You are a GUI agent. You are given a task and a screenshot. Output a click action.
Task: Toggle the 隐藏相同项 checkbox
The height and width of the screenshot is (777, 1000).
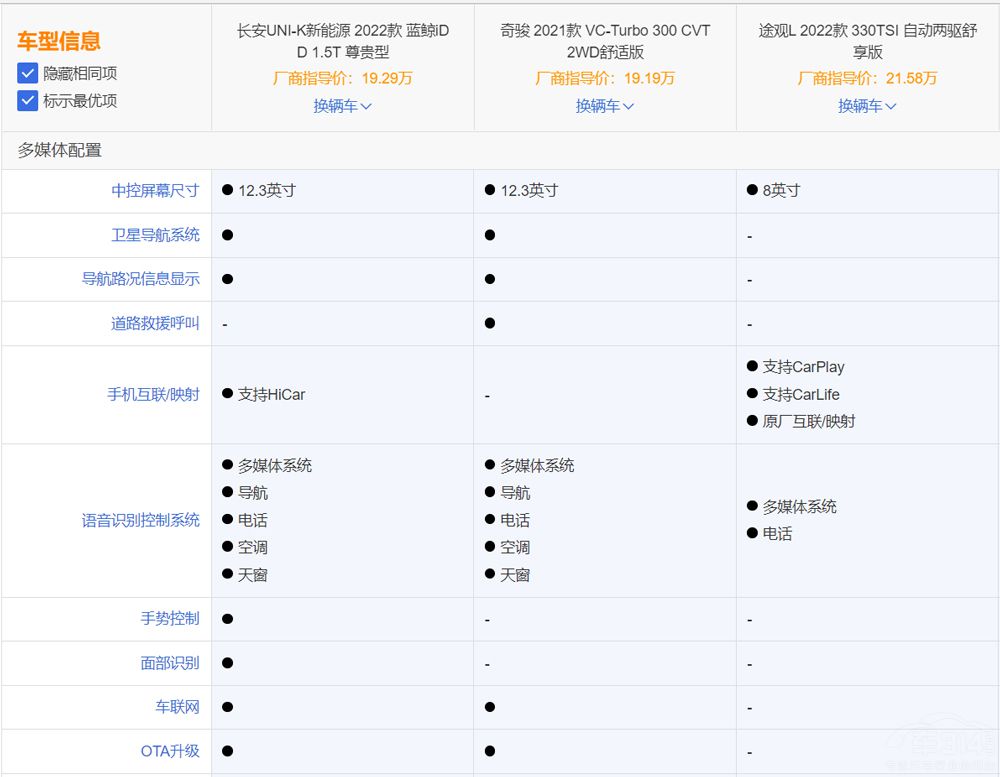click(x=27, y=73)
